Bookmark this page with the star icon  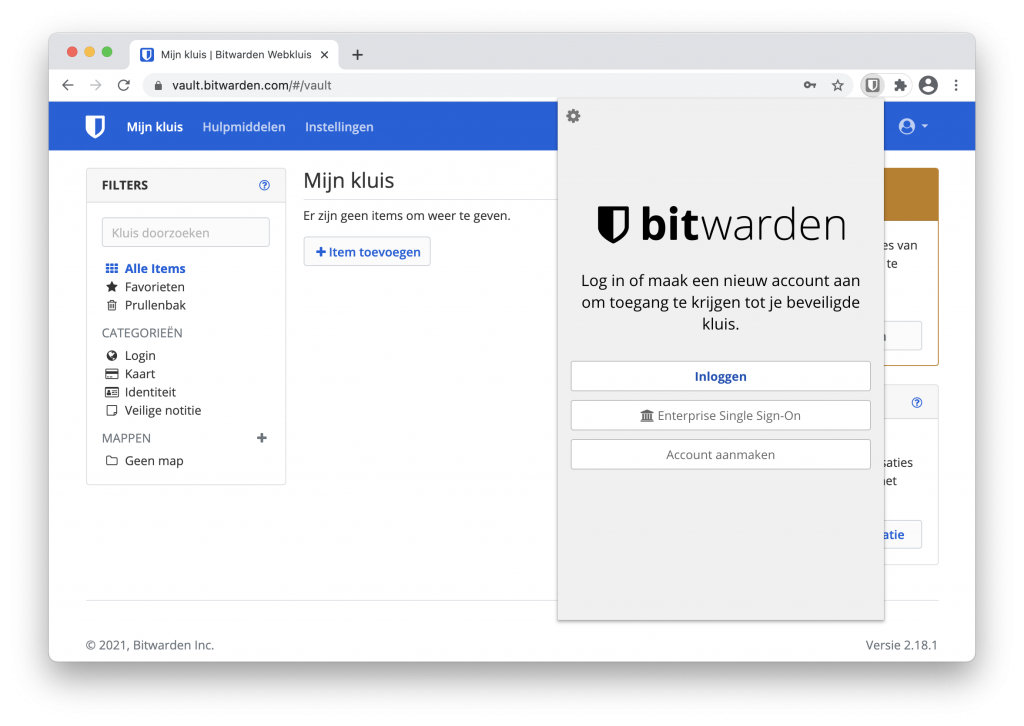point(838,86)
